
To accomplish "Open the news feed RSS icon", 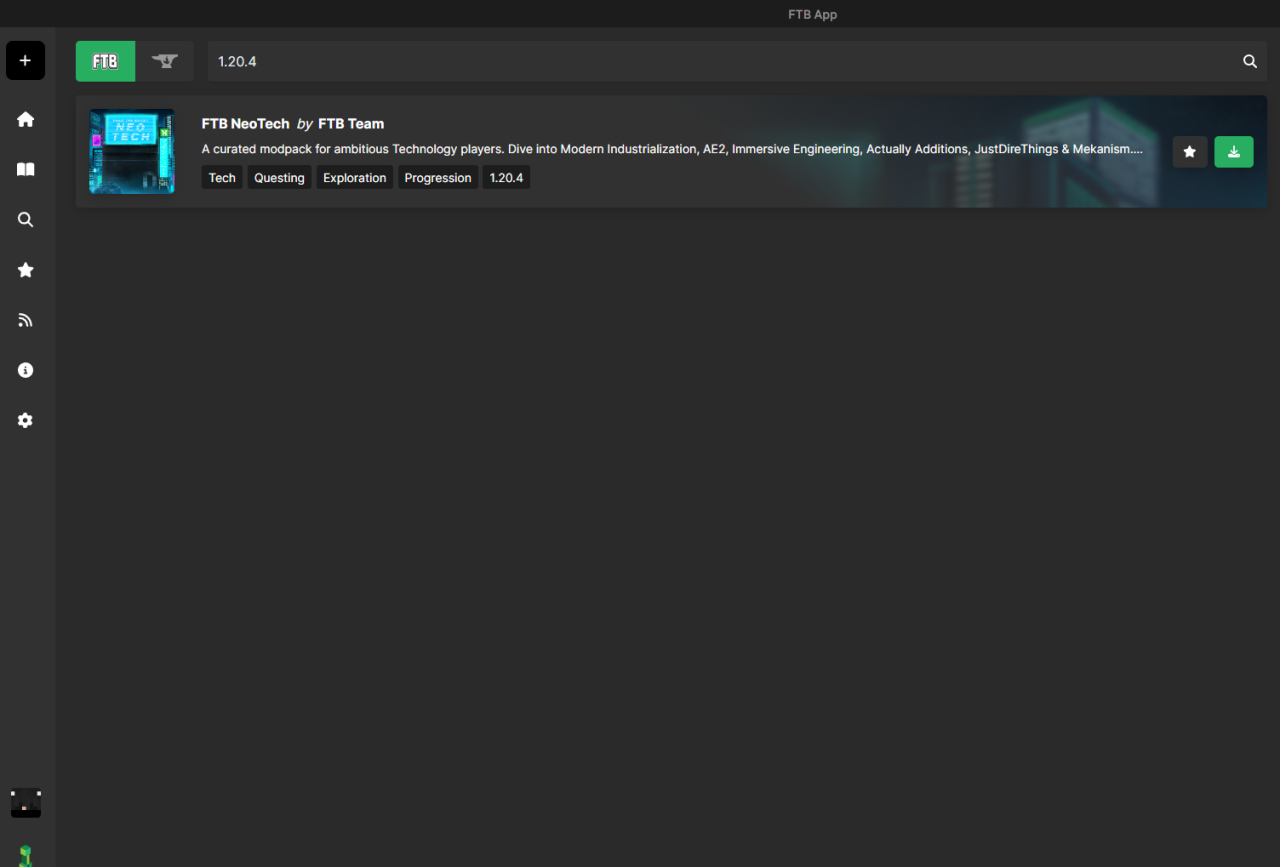I will tap(25, 320).
